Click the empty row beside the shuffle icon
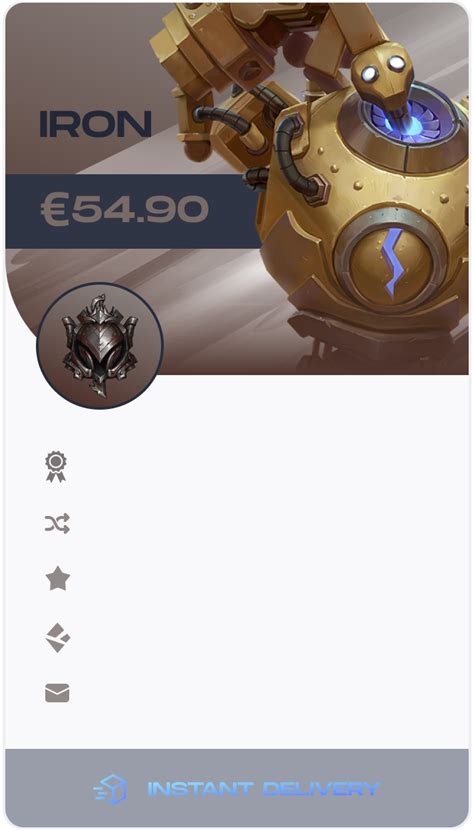The width and height of the screenshot is (474, 830). pos(265,524)
